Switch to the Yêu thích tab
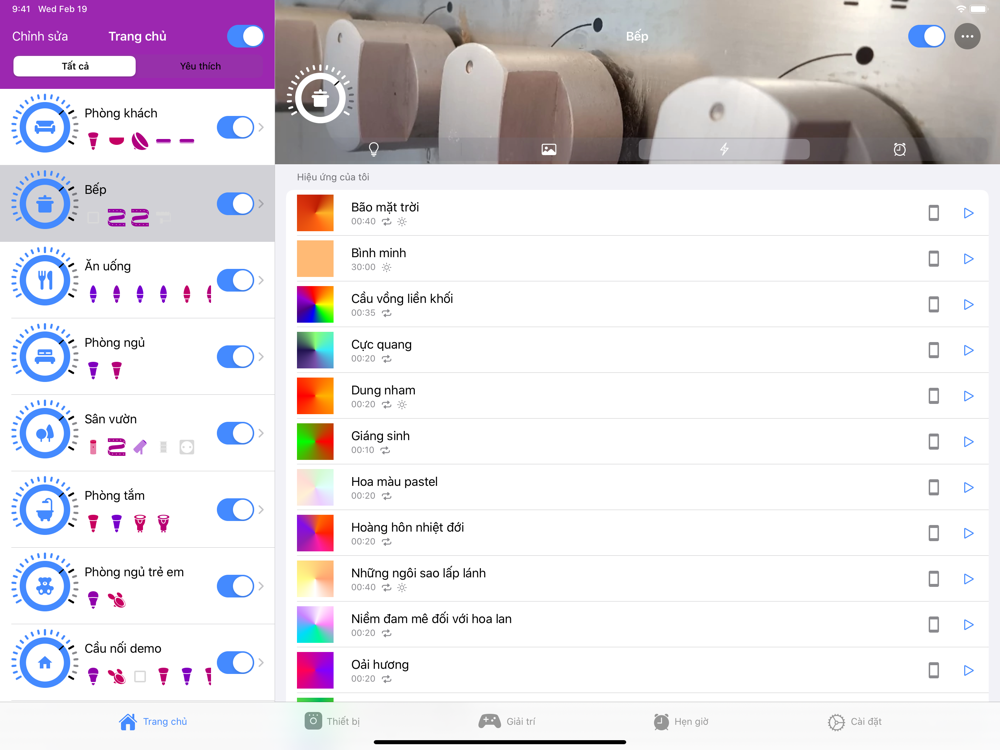 point(200,66)
